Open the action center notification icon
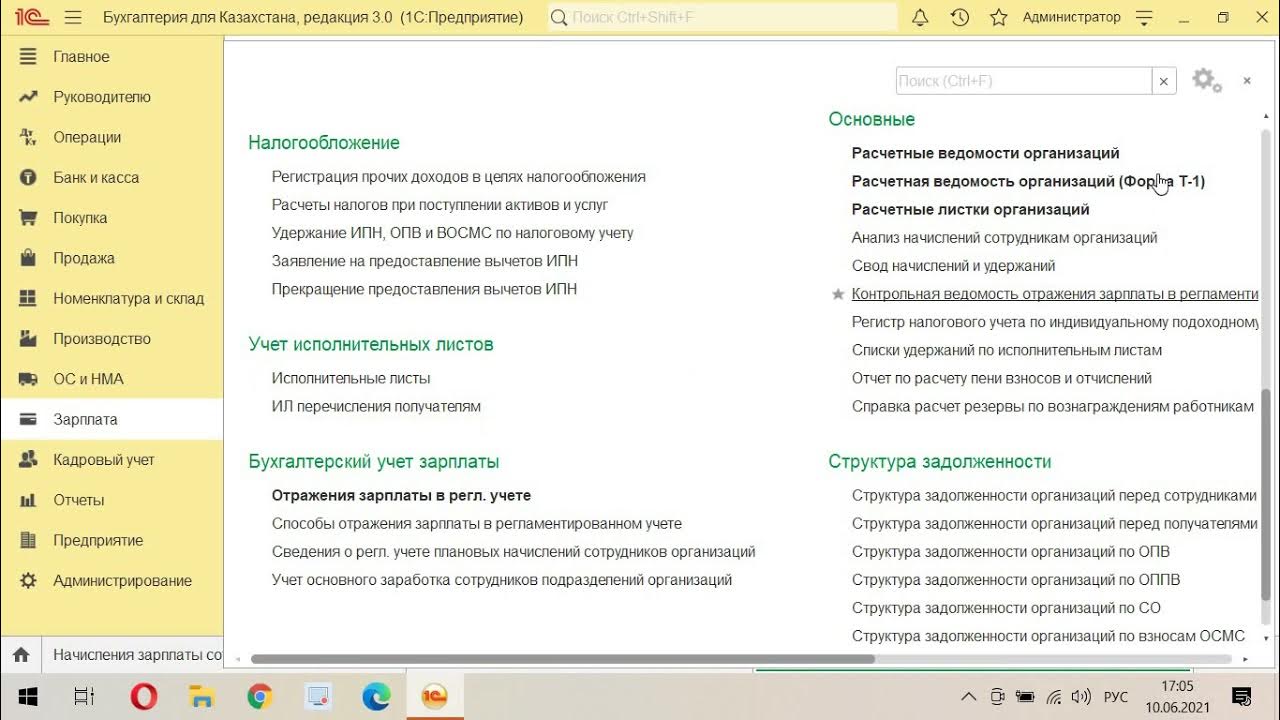This screenshot has height=720, width=1280. [1242, 697]
